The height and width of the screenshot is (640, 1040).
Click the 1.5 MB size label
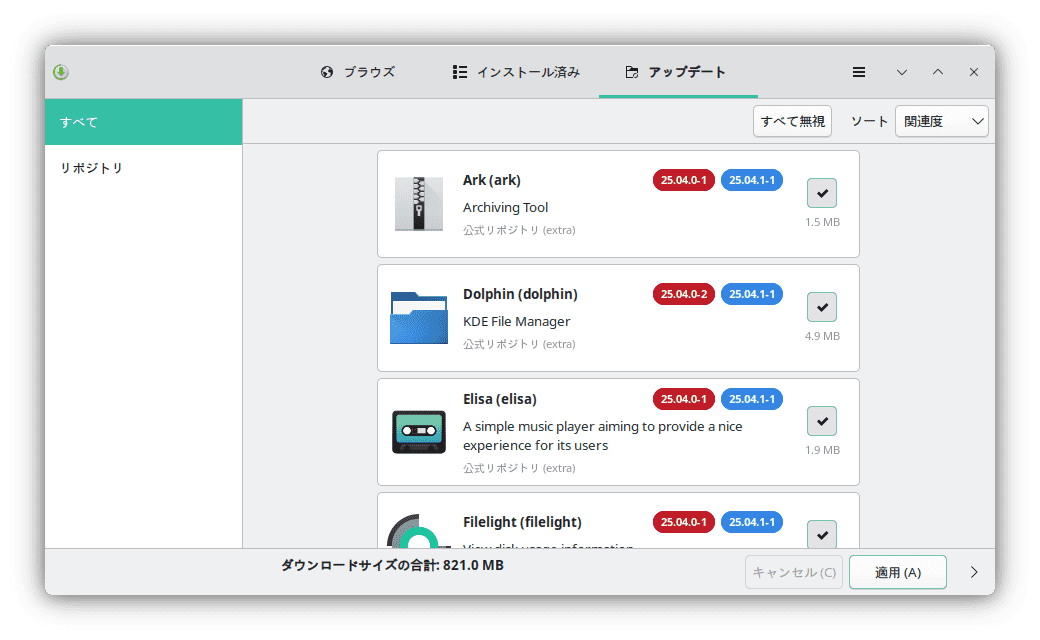coord(822,222)
